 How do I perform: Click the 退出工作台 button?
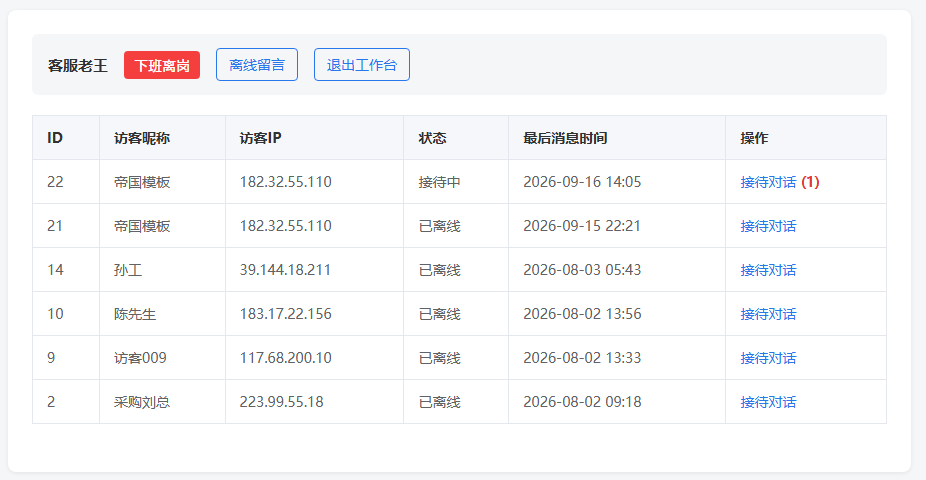(362, 65)
